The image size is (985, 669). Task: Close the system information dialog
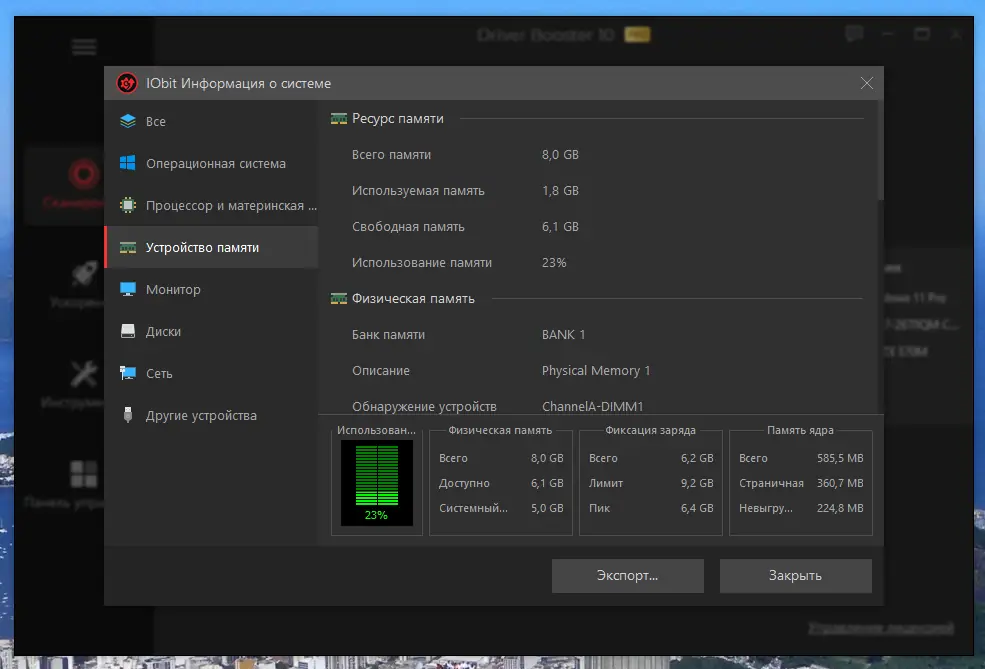pyautogui.click(x=866, y=83)
